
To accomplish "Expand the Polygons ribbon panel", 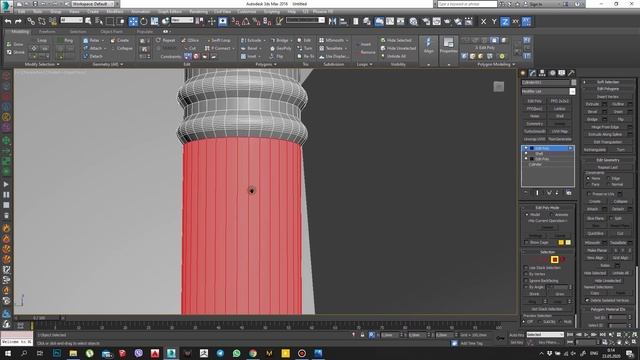I will (x=266, y=64).
